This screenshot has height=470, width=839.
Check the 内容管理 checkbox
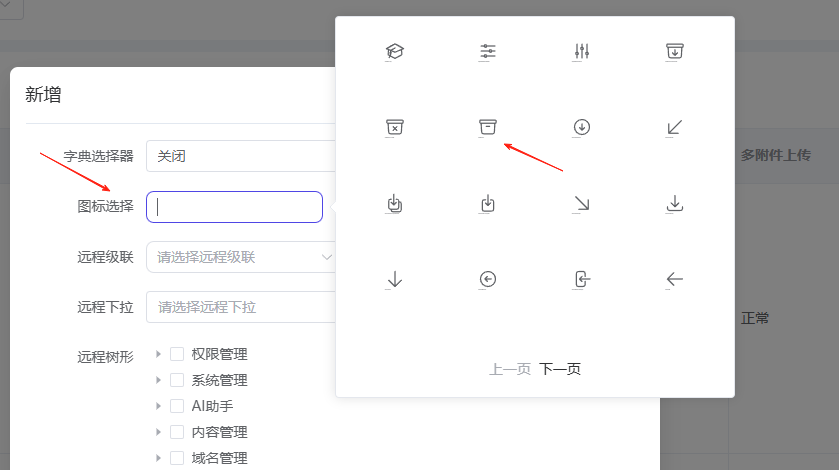pos(177,432)
